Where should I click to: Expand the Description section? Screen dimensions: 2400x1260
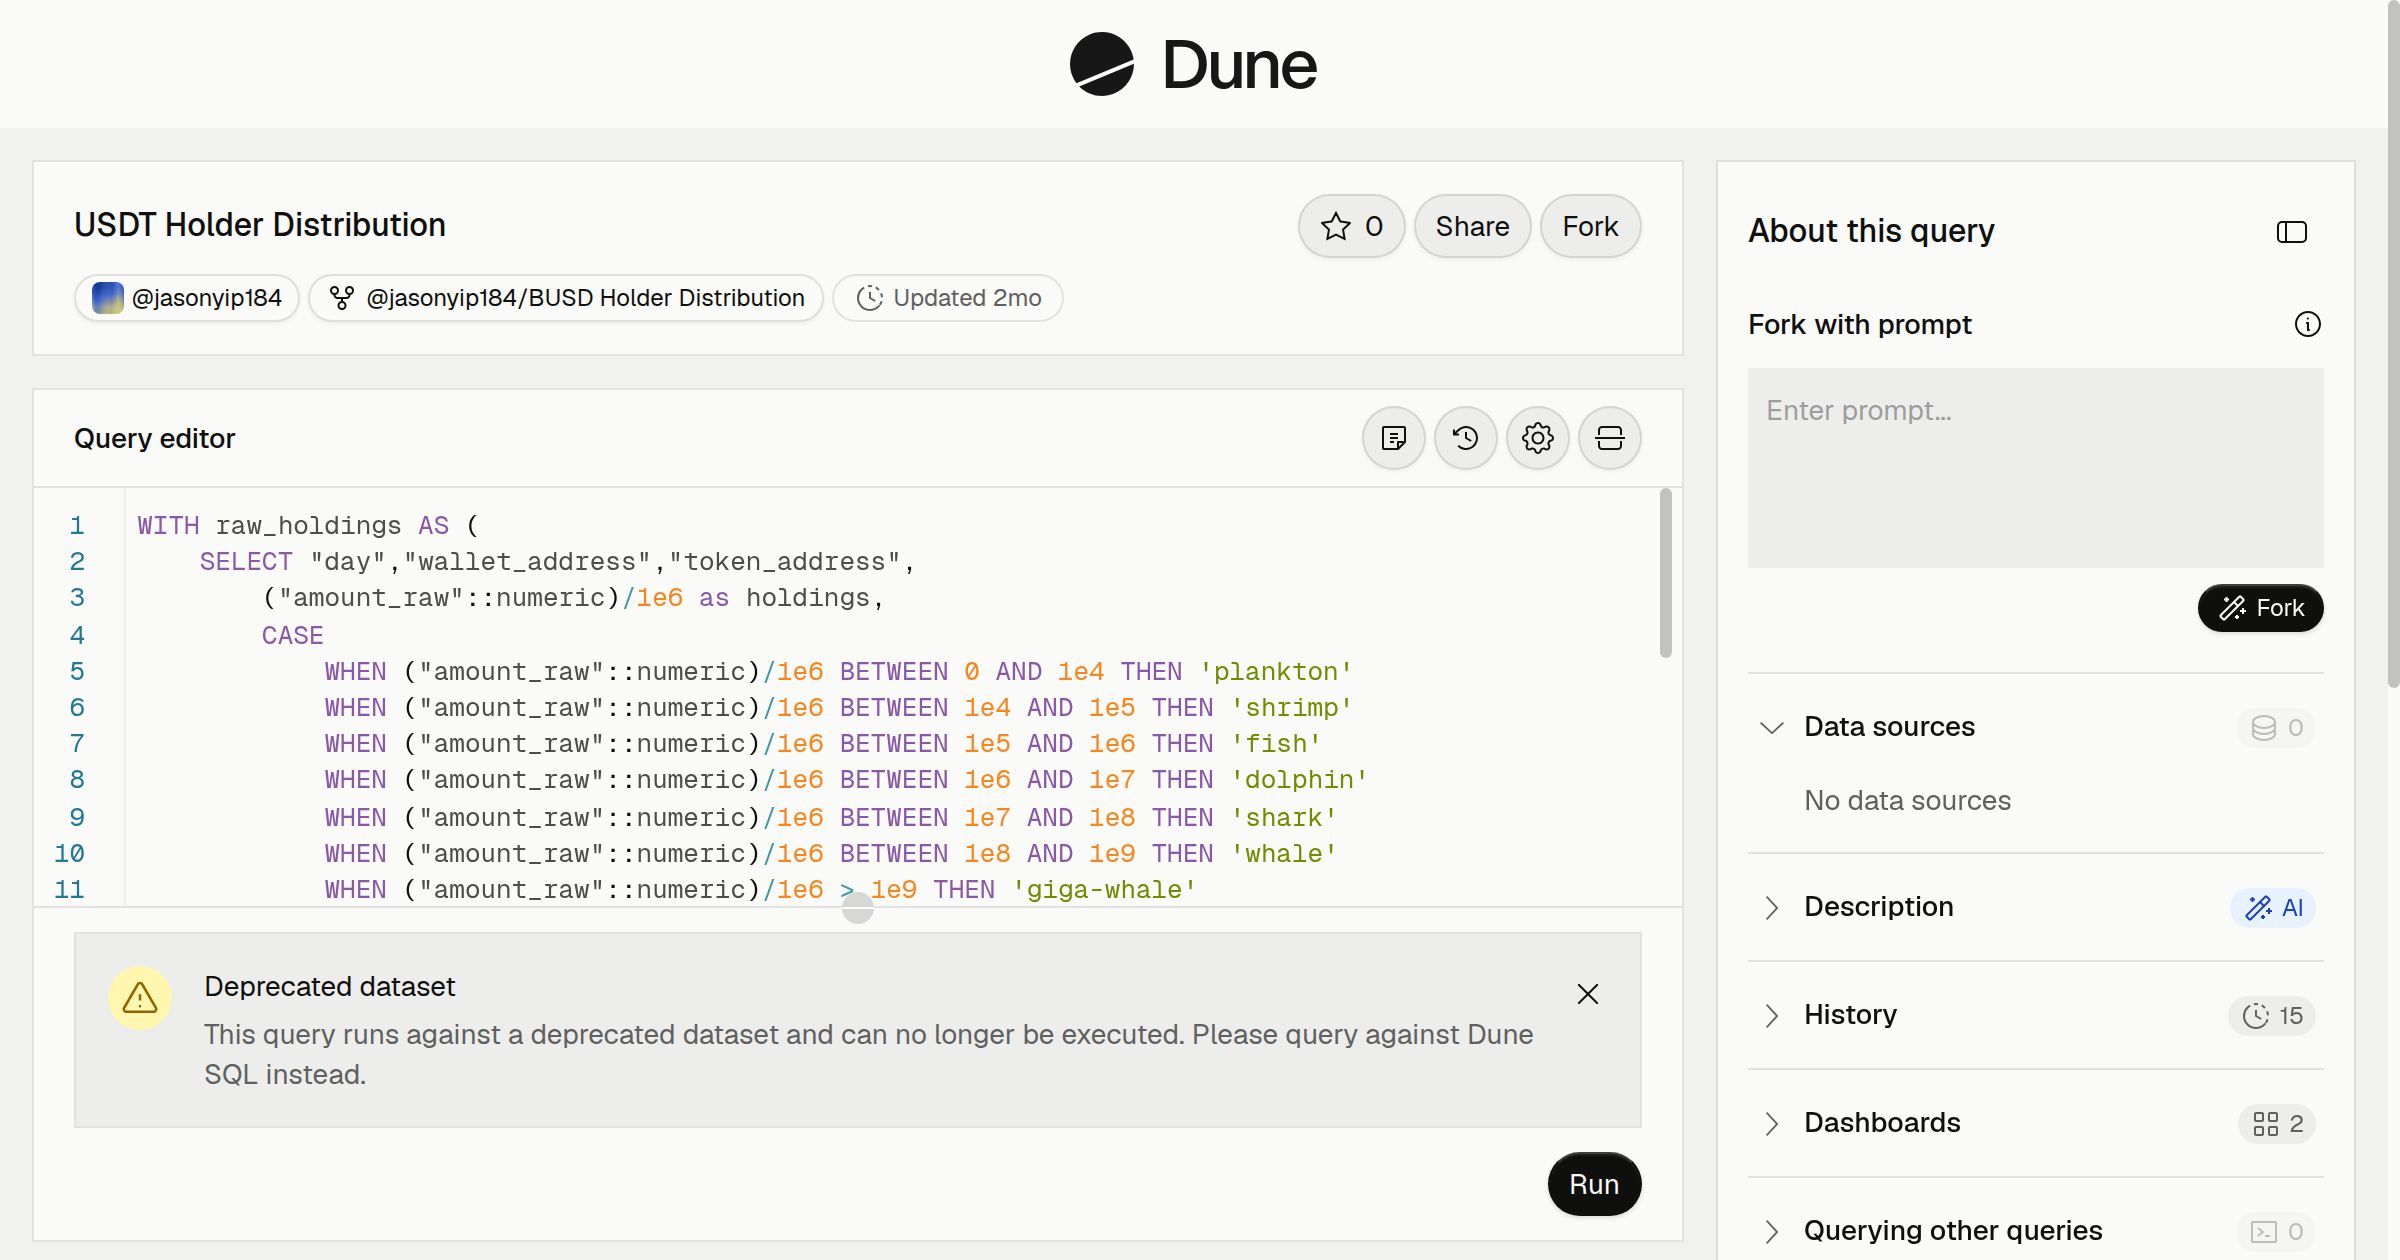tap(1772, 907)
